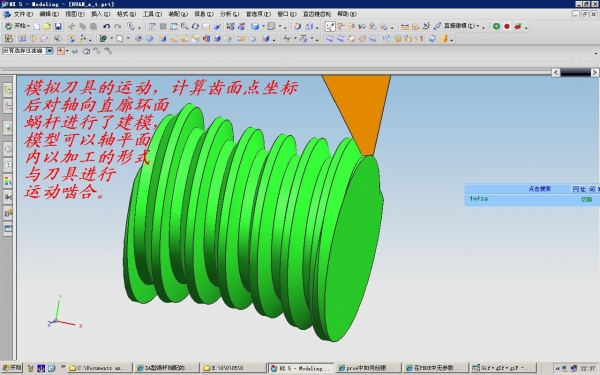Activate the Rotate view tool
Image resolution: width=600 pixels, height=375 pixels.
[x=195, y=26]
